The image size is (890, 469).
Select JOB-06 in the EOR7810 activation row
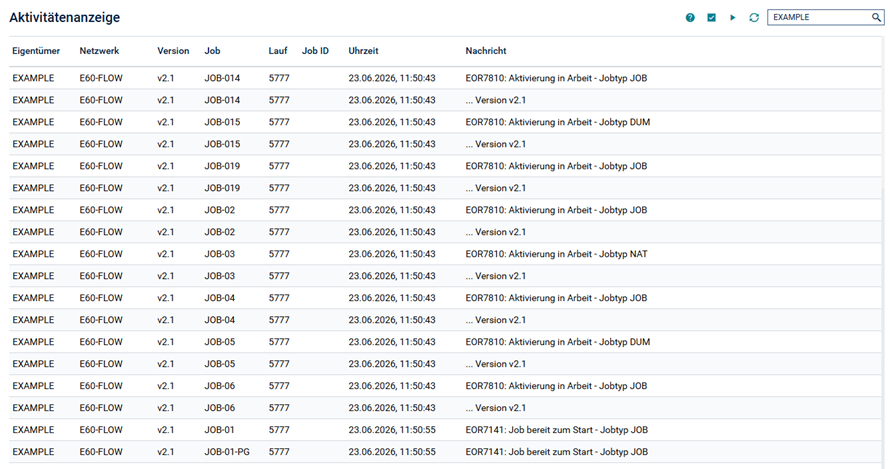(220, 386)
